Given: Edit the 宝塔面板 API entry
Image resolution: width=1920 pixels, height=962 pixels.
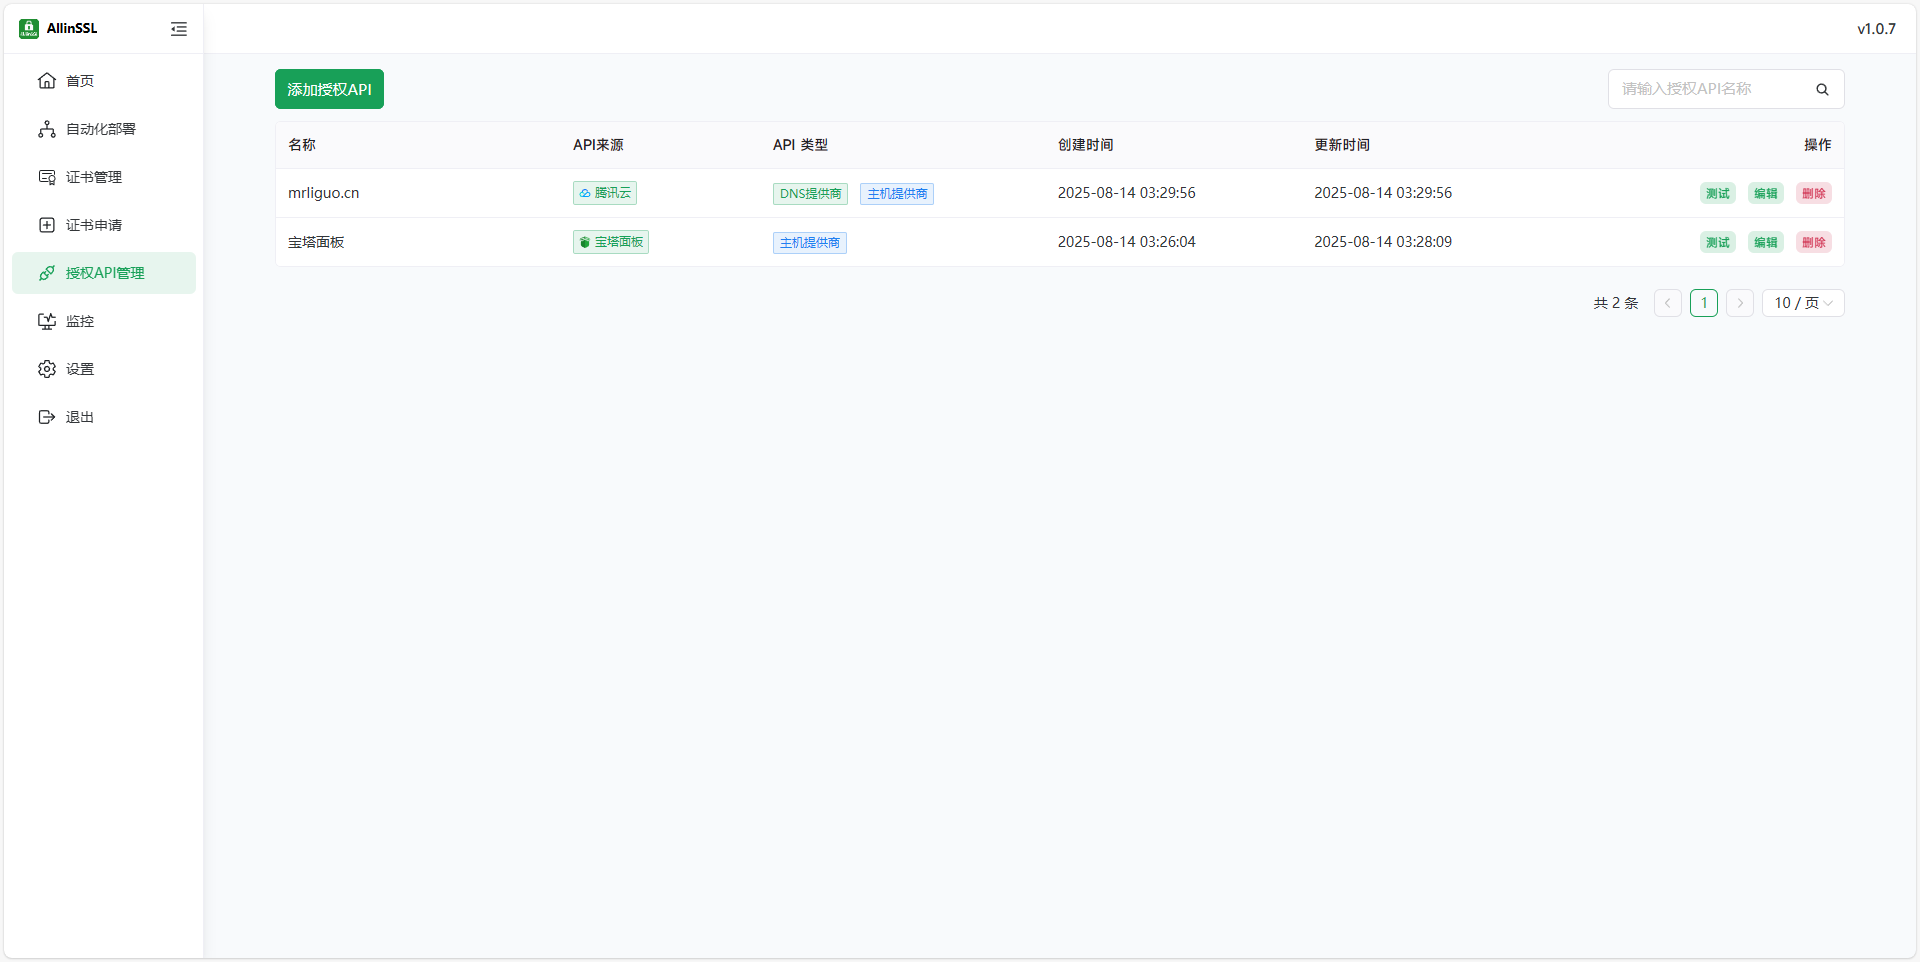Looking at the screenshot, I should [1765, 242].
